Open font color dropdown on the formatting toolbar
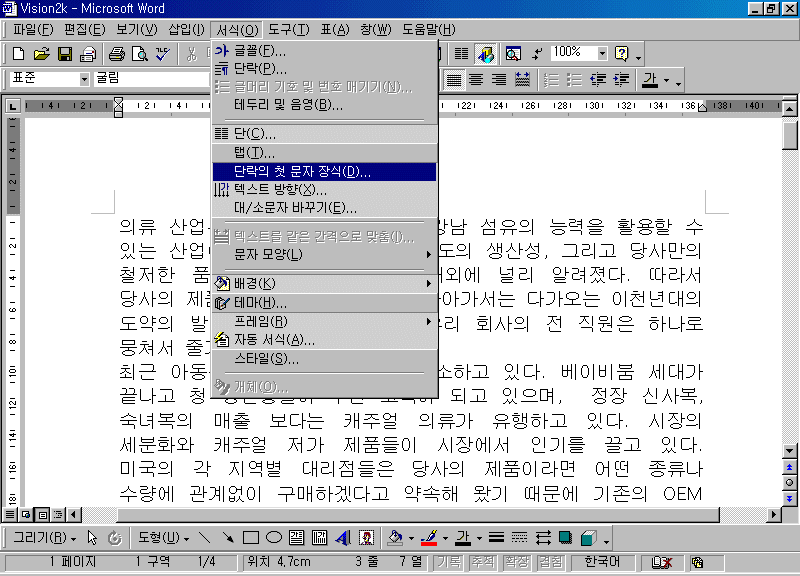The width and height of the screenshot is (800, 576). [666, 81]
